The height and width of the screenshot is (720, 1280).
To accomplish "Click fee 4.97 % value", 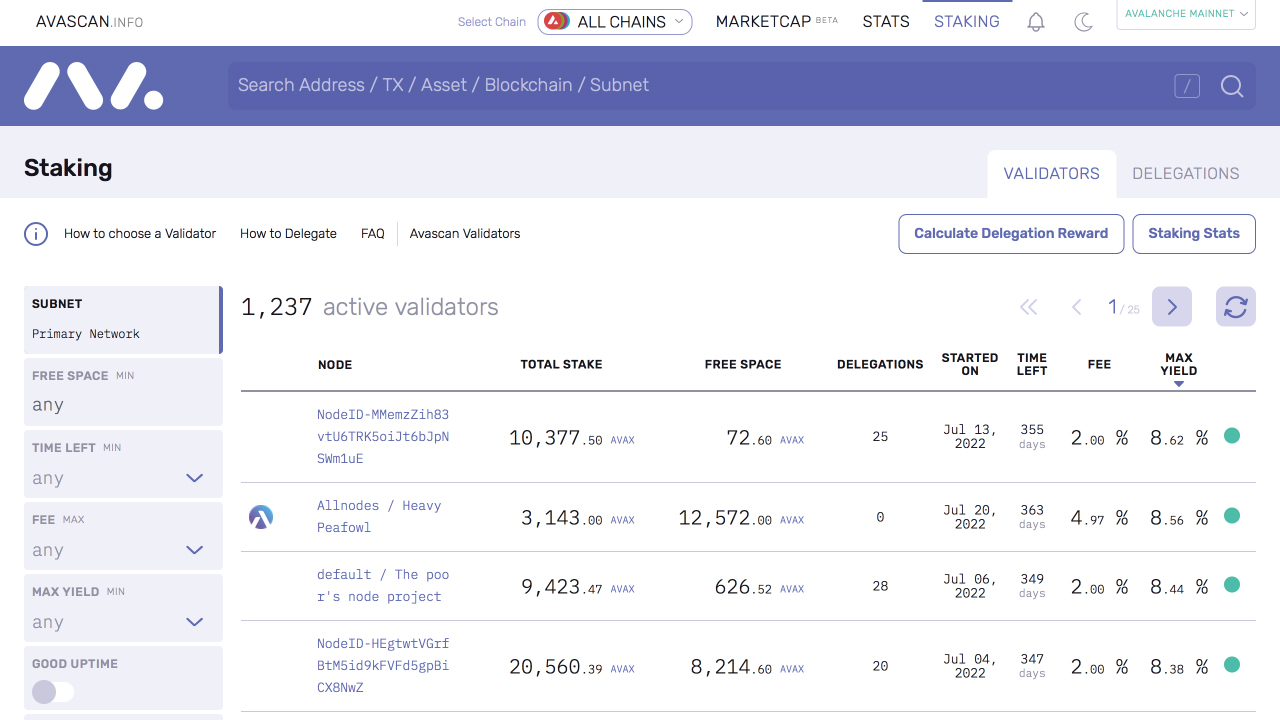I will (x=1100, y=518).
